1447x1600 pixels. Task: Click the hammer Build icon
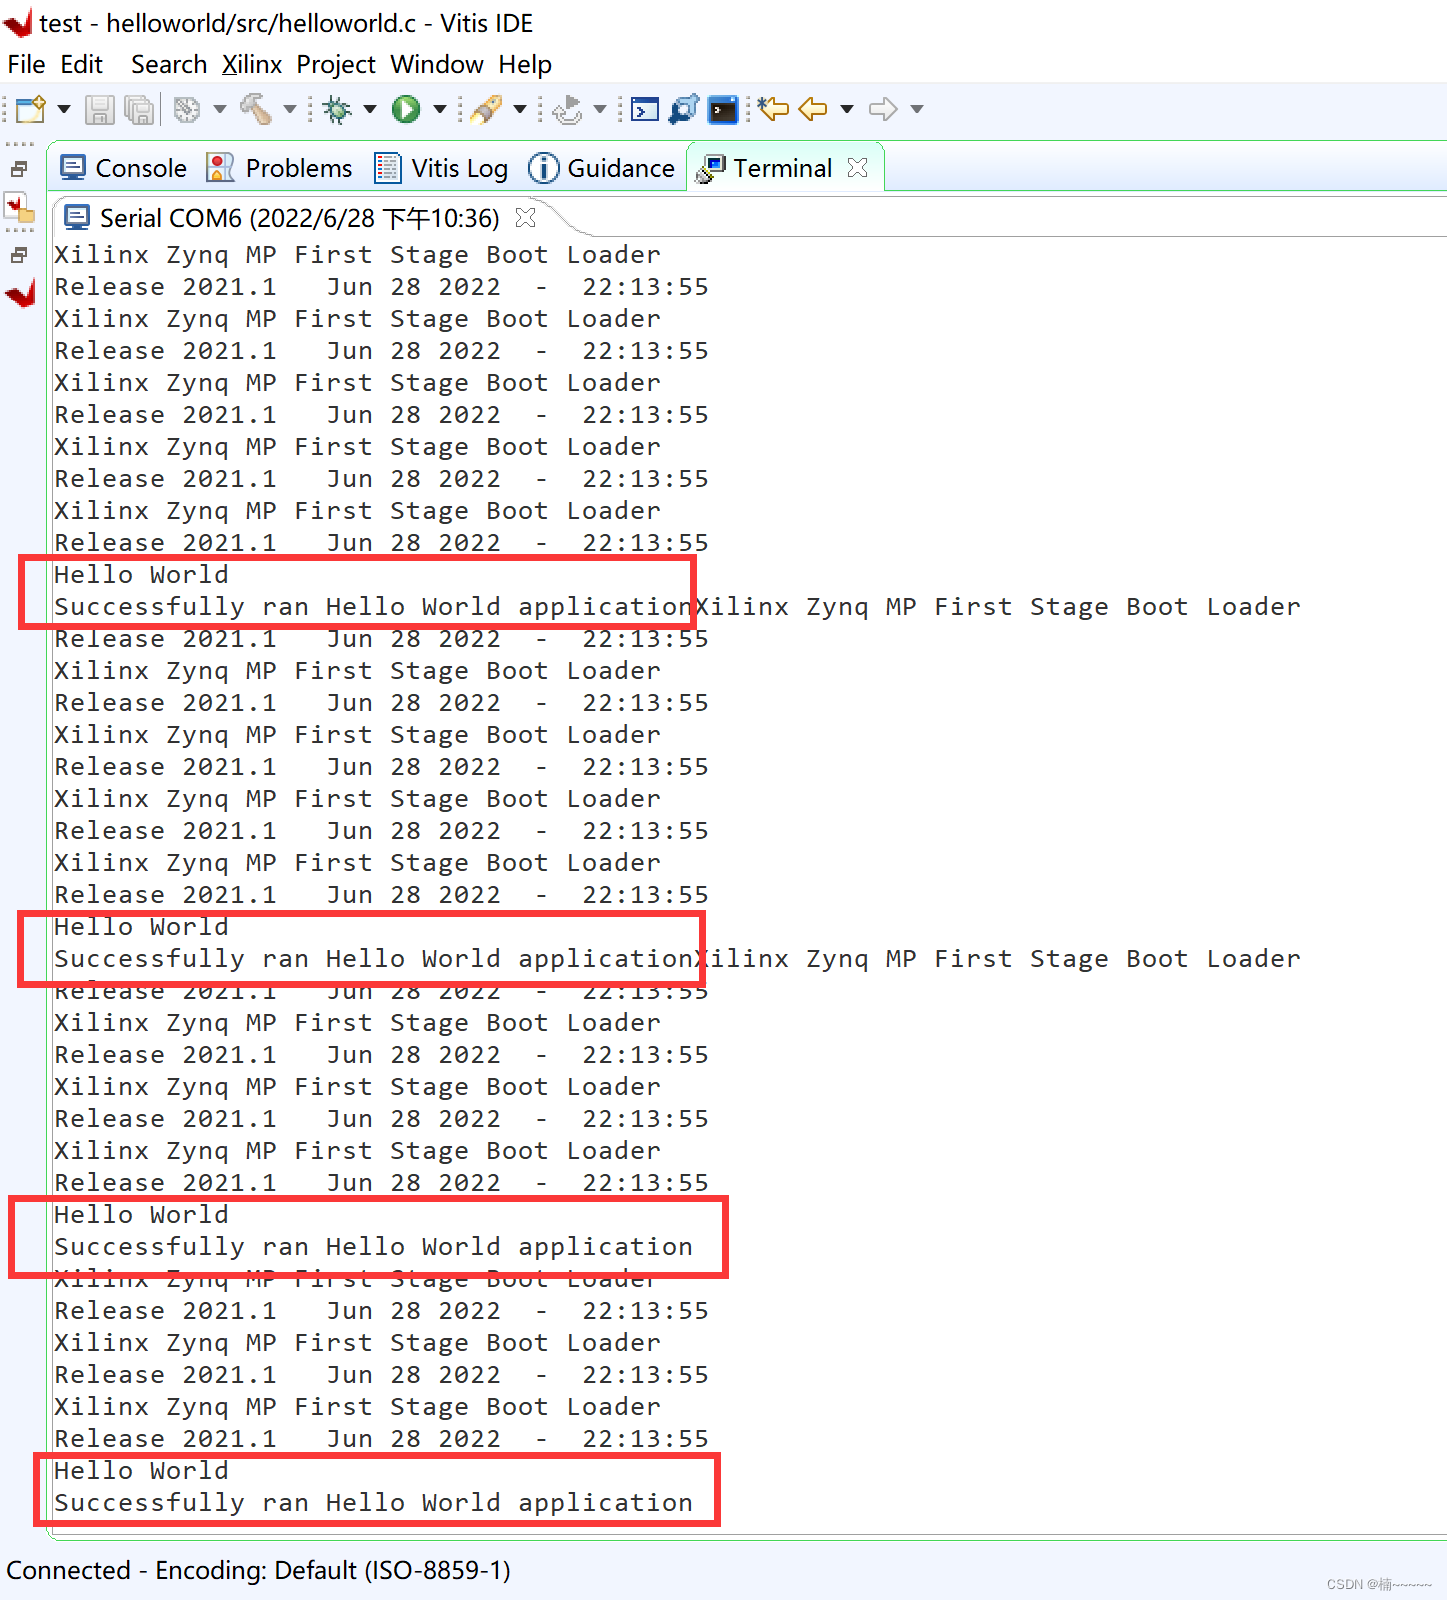pyautogui.click(x=257, y=109)
